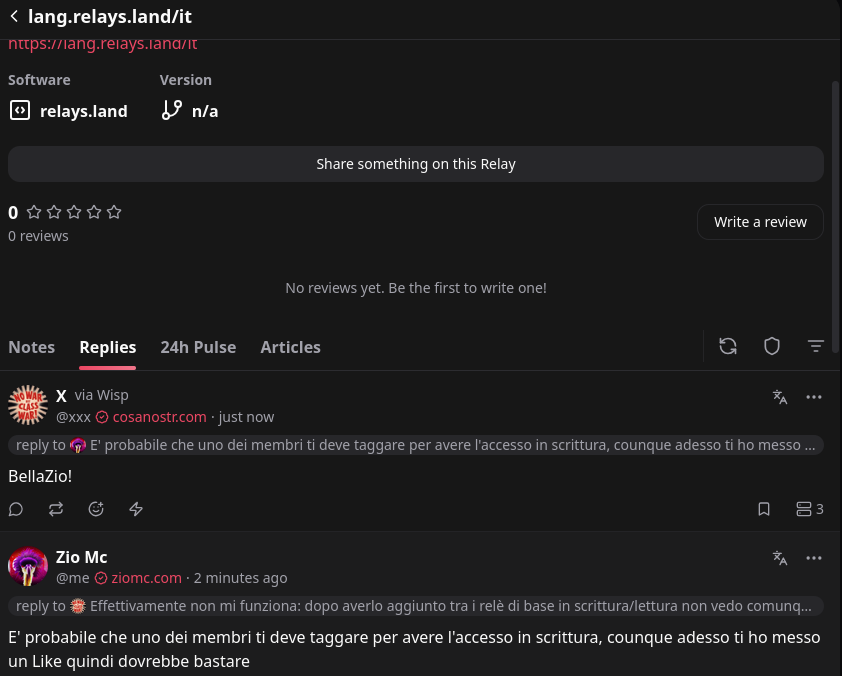The image size is (842, 676).
Task: Open the 24h Pulse tab
Action: tap(198, 347)
